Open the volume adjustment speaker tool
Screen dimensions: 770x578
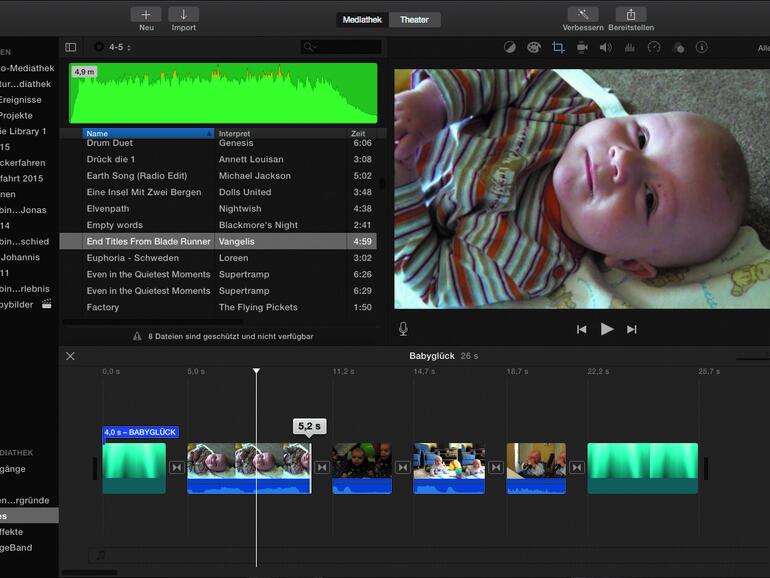point(606,47)
